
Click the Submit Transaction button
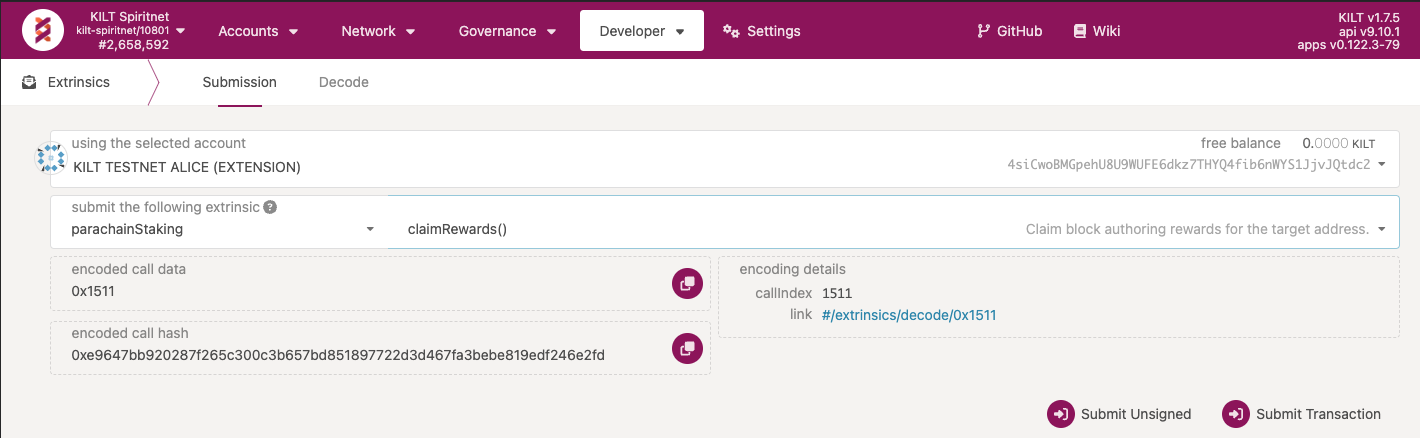1301,414
